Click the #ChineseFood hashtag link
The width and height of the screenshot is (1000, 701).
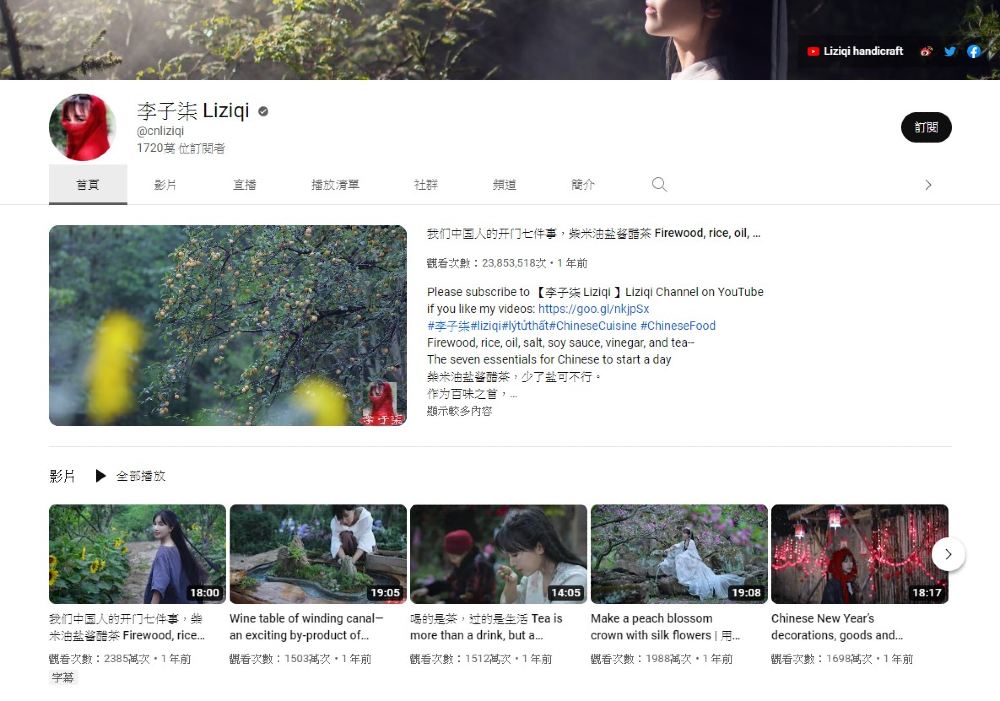pyautogui.click(x=678, y=326)
